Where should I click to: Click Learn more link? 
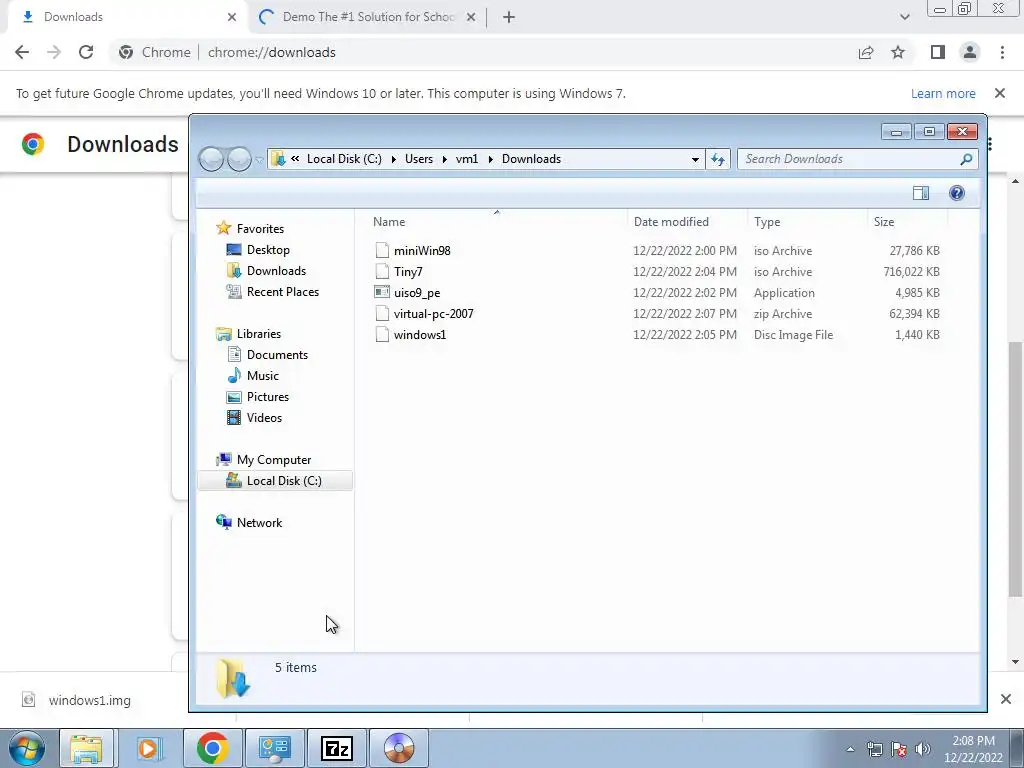point(943,93)
